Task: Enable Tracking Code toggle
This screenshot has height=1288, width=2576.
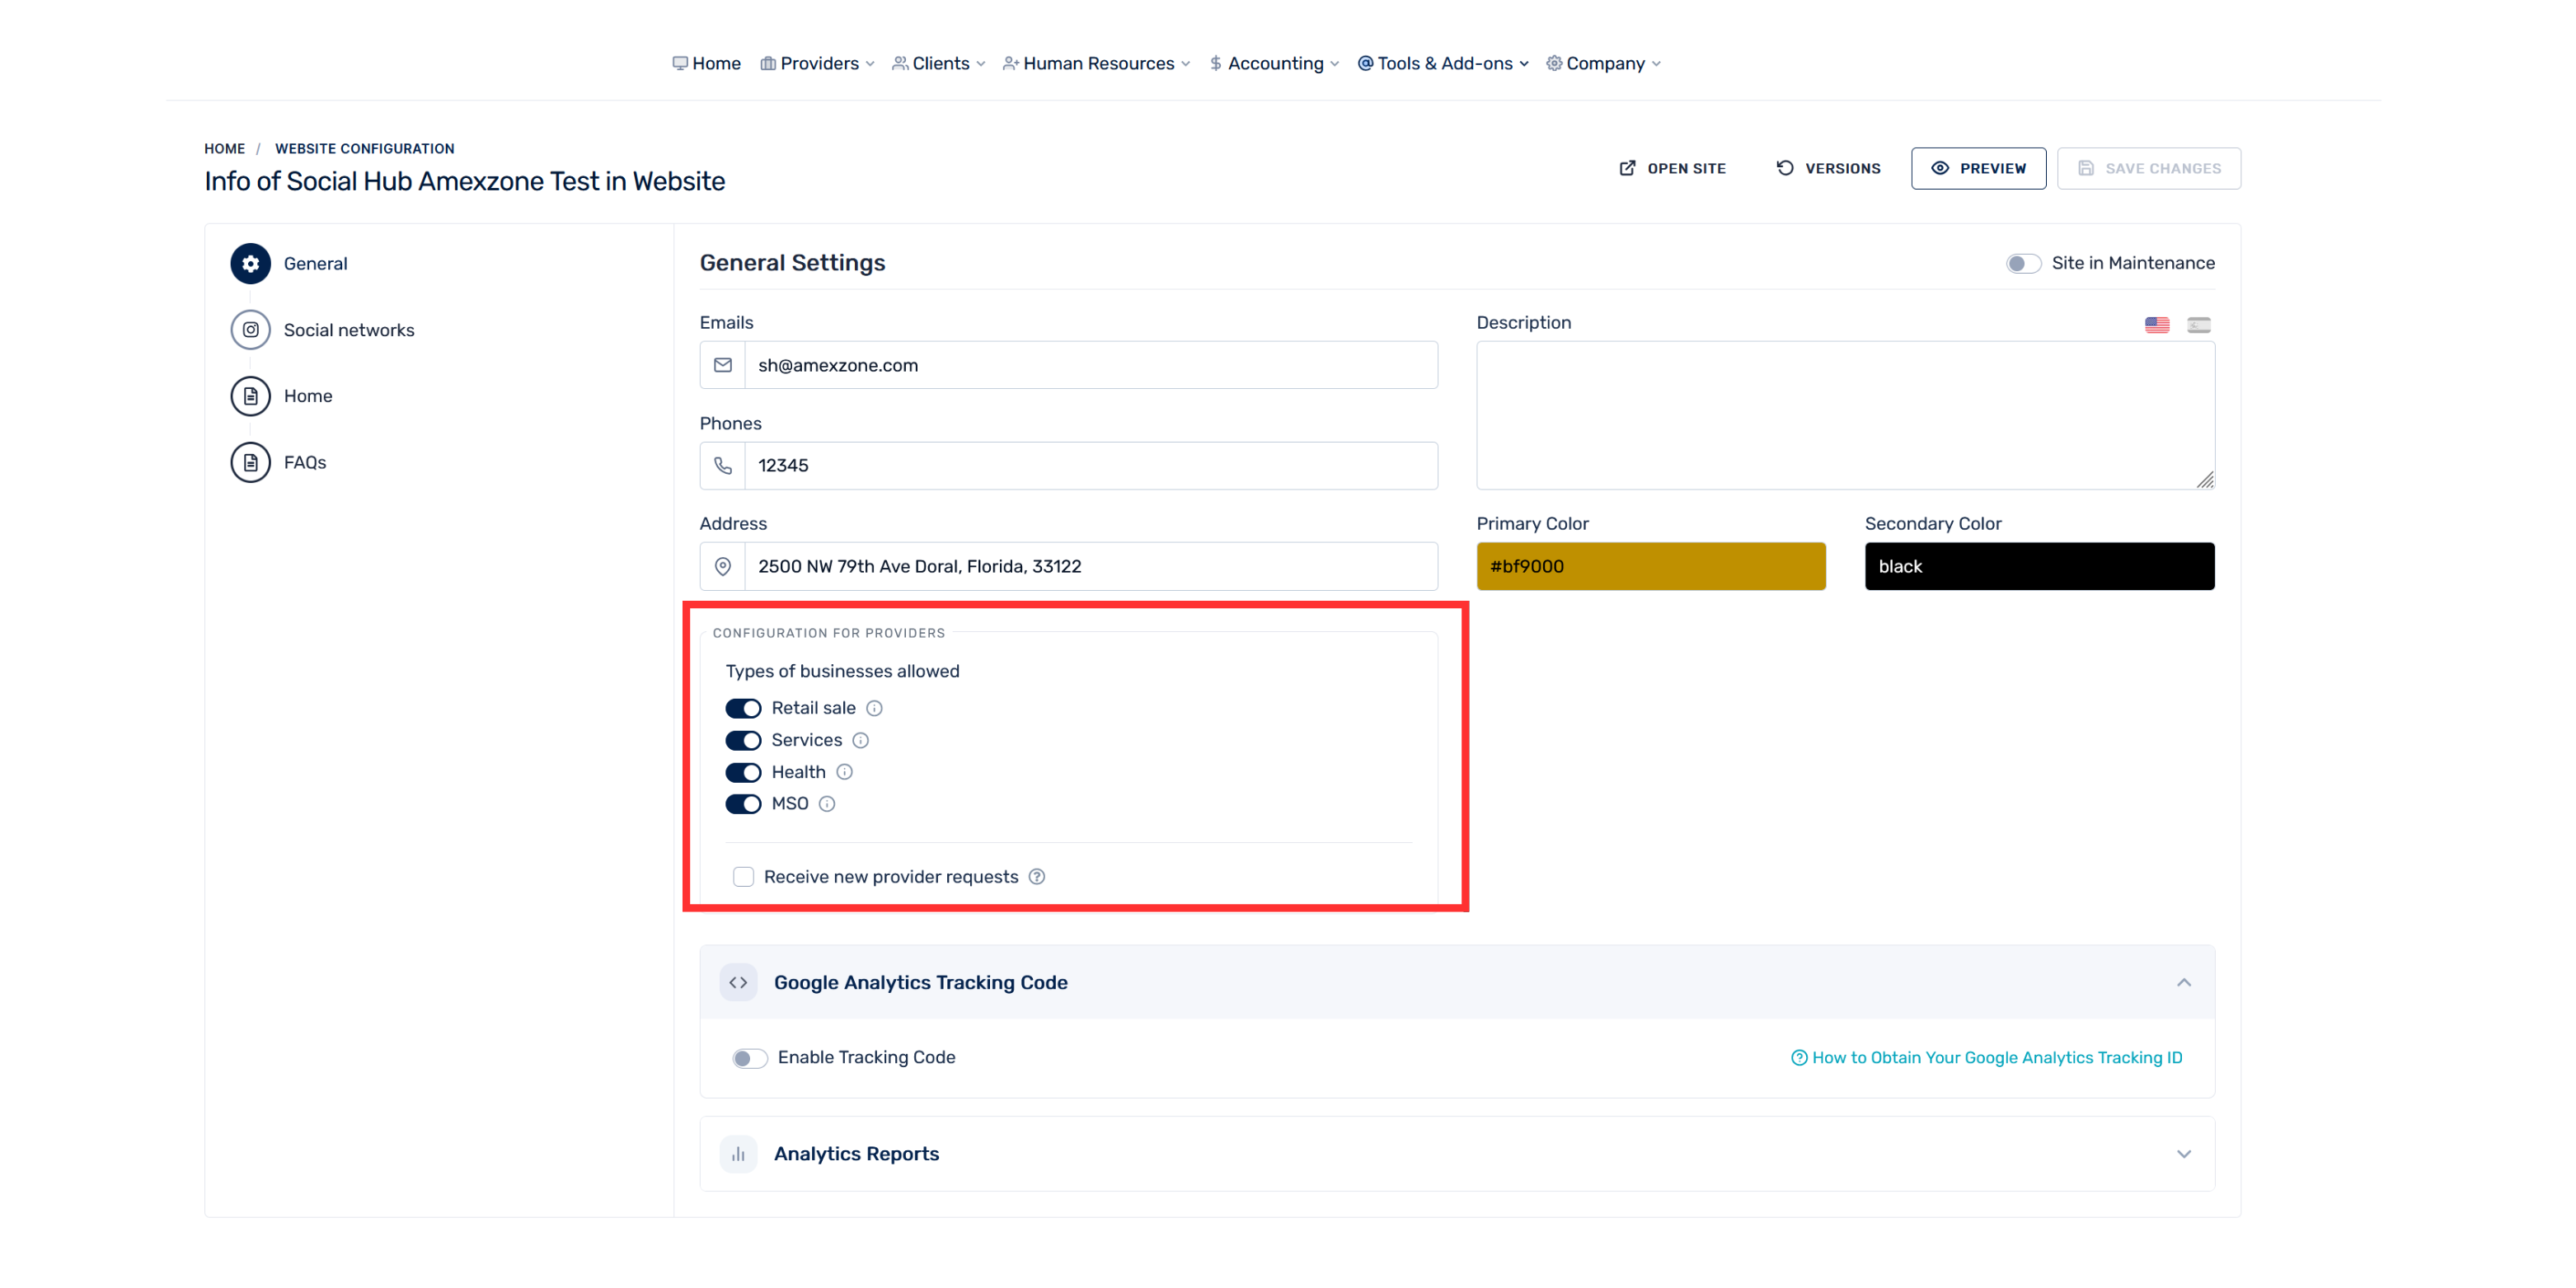Action: [x=749, y=1058]
